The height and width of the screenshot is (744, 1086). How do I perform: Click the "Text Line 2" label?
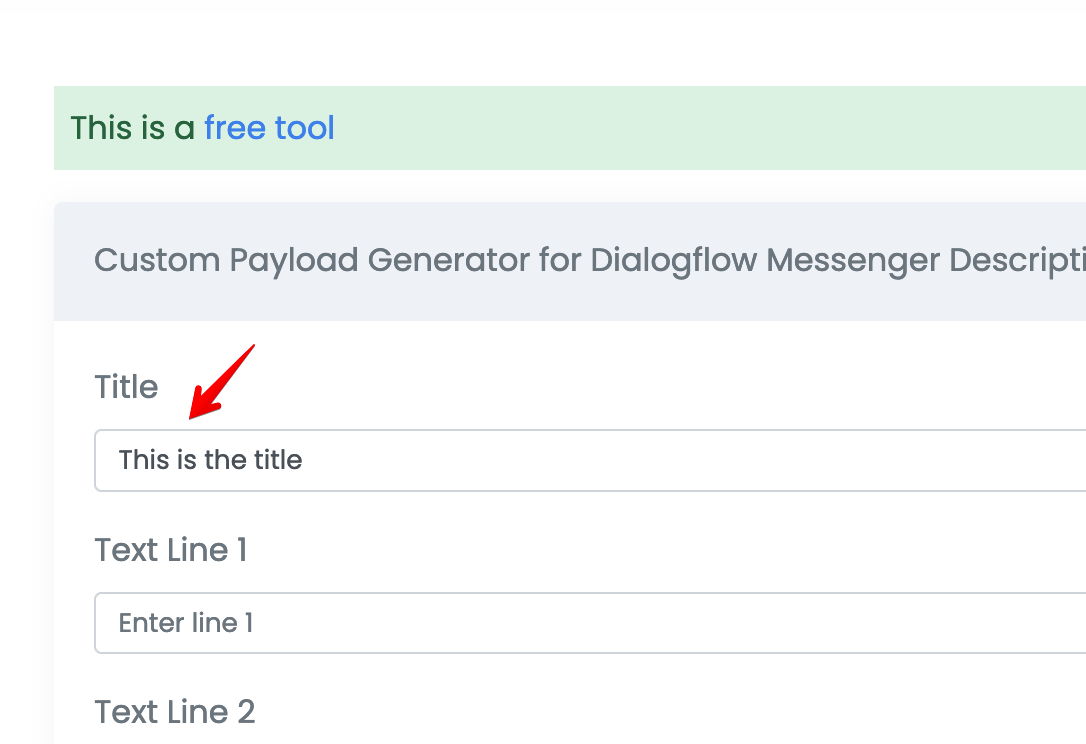175,712
